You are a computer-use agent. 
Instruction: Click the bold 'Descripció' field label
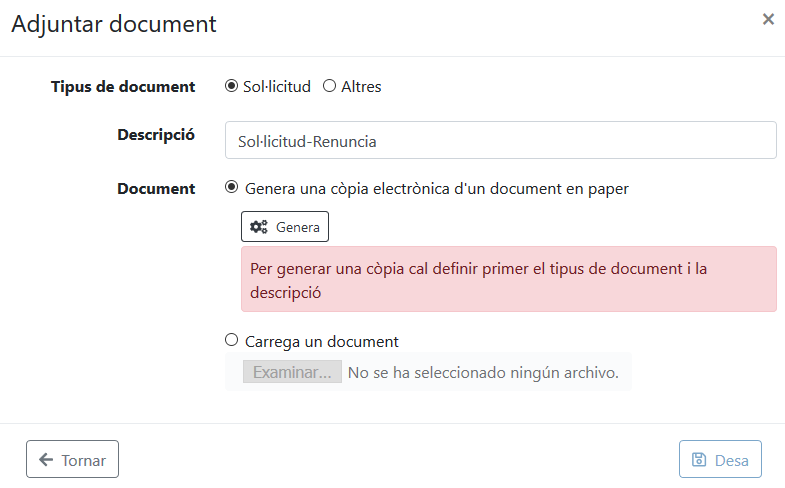coord(156,135)
